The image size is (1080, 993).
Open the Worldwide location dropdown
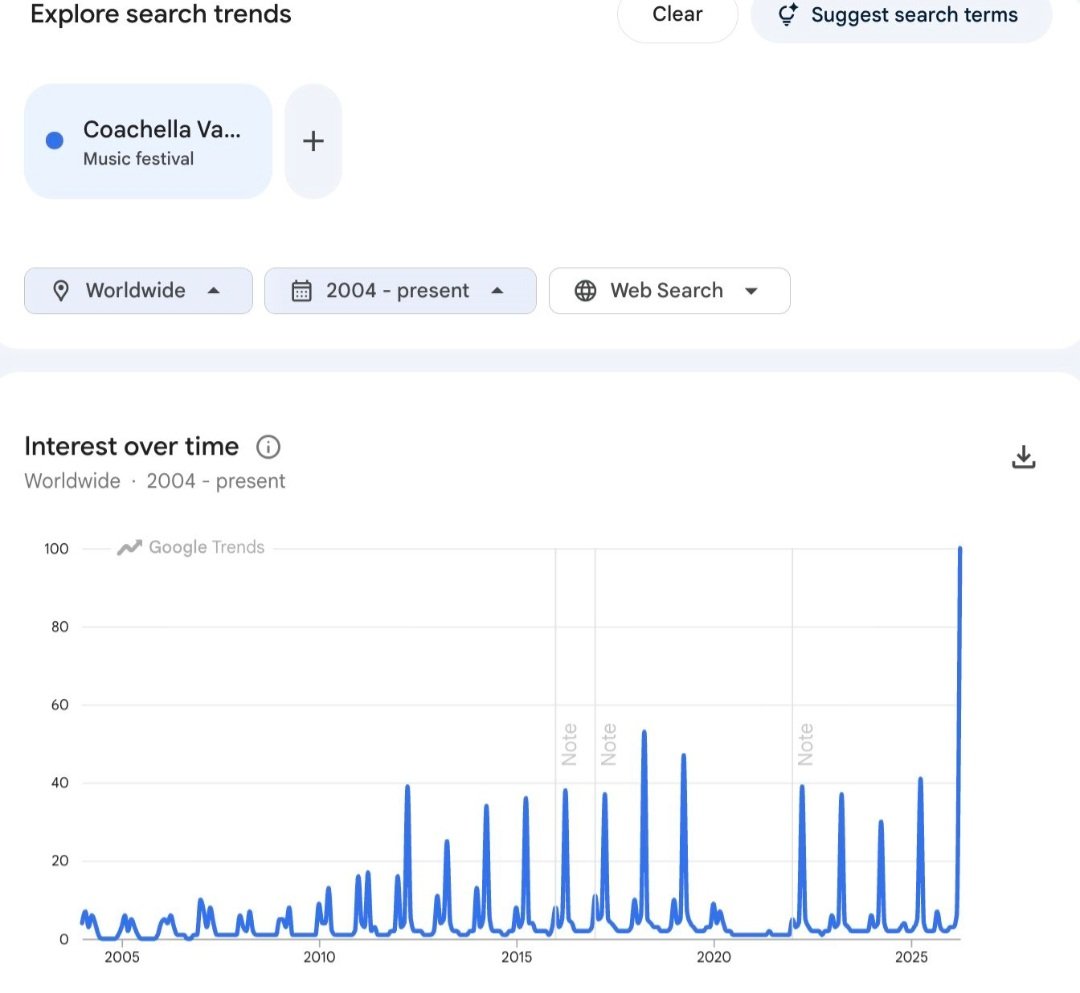point(138,291)
